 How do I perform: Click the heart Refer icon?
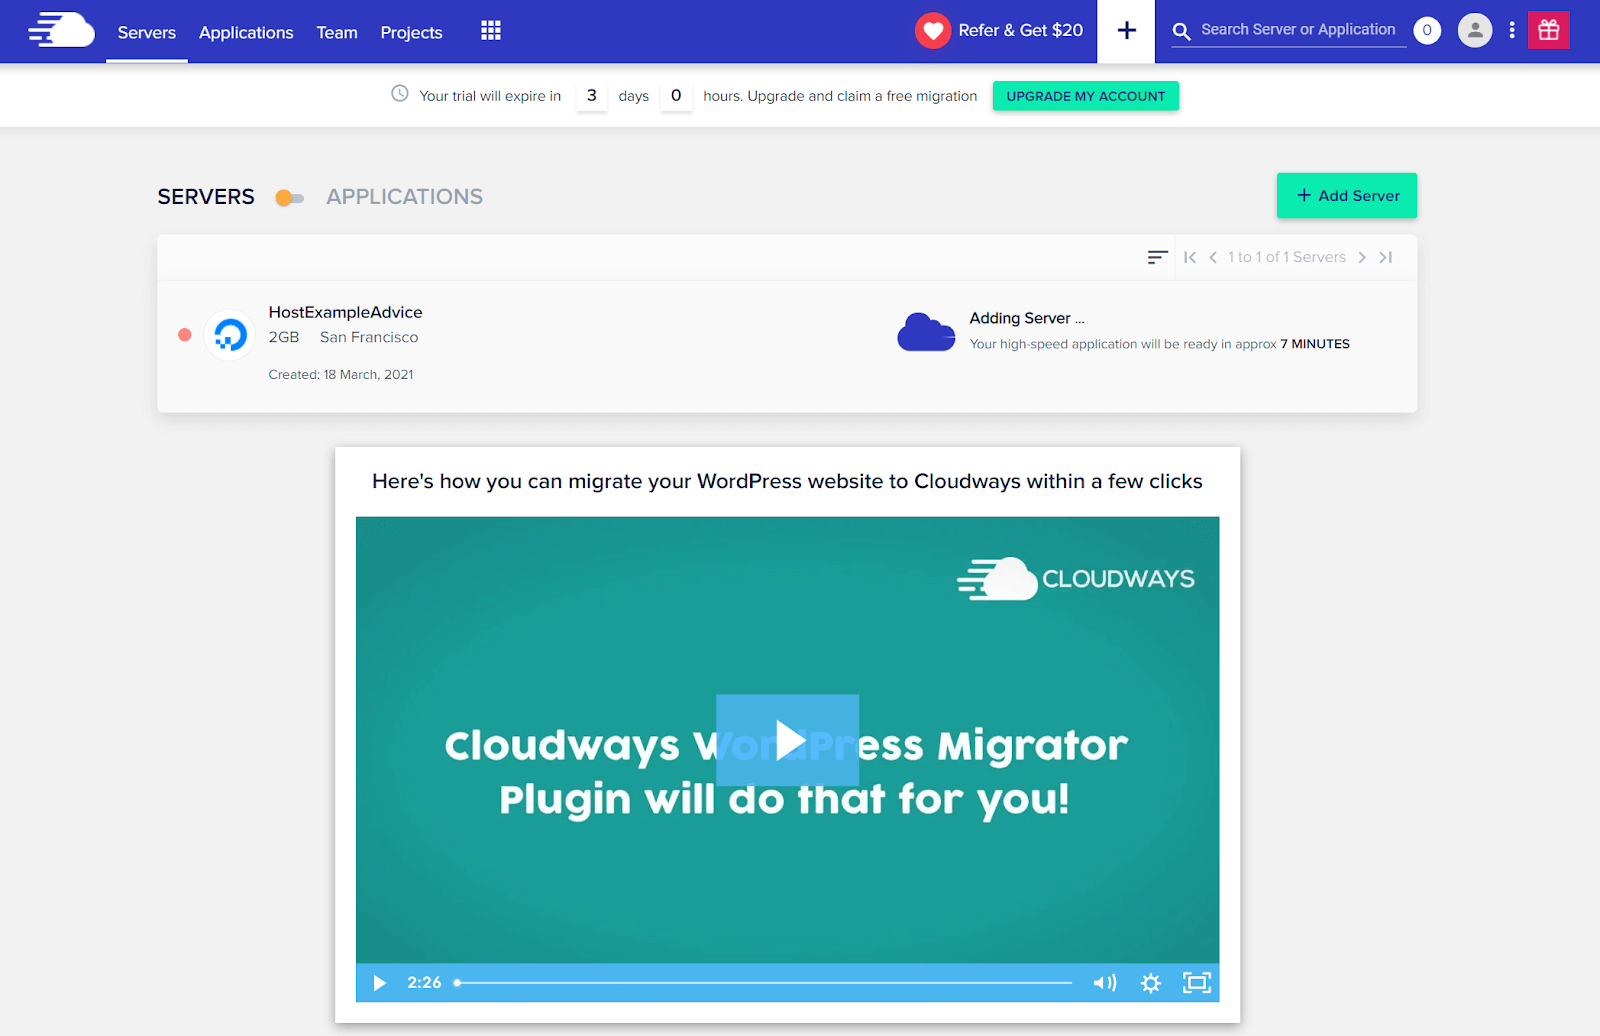(x=932, y=31)
